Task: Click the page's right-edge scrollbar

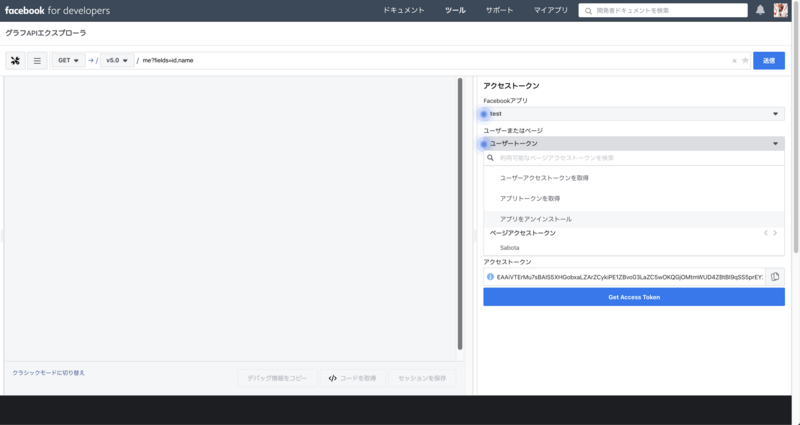Action: point(796,128)
